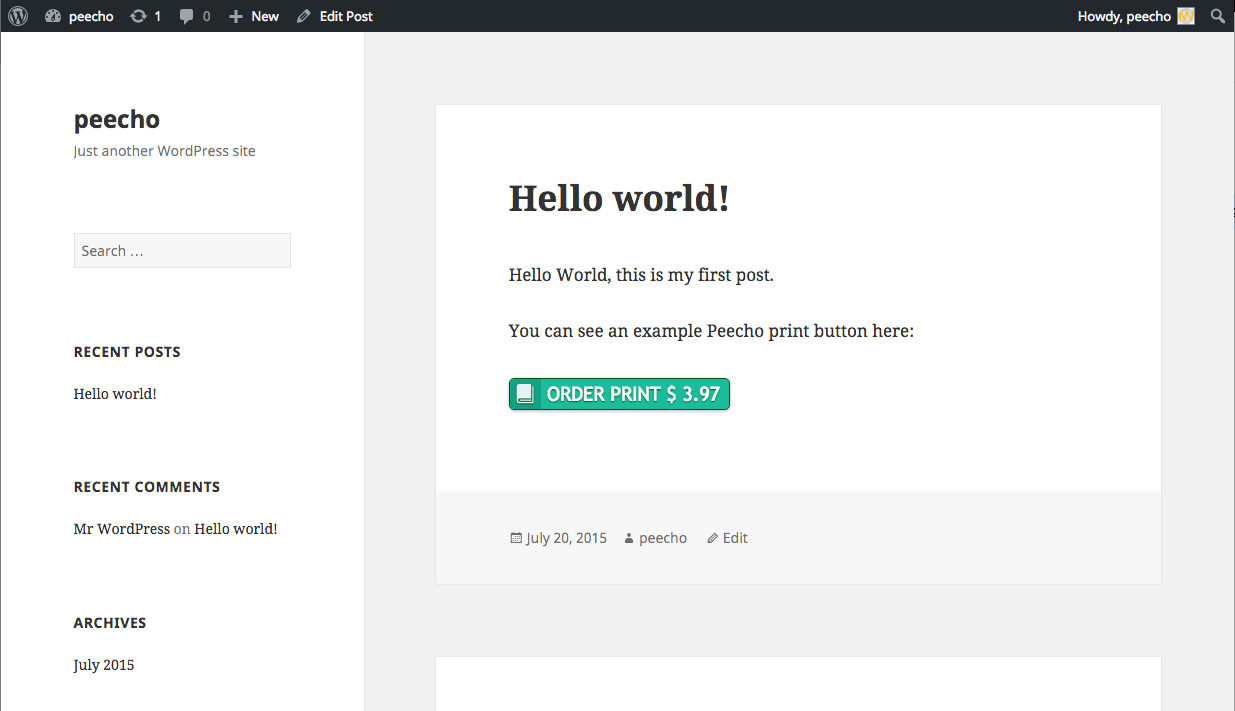This screenshot has width=1235, height=711.
Task: Open the New content menu
Action: [x=254, y=16]
